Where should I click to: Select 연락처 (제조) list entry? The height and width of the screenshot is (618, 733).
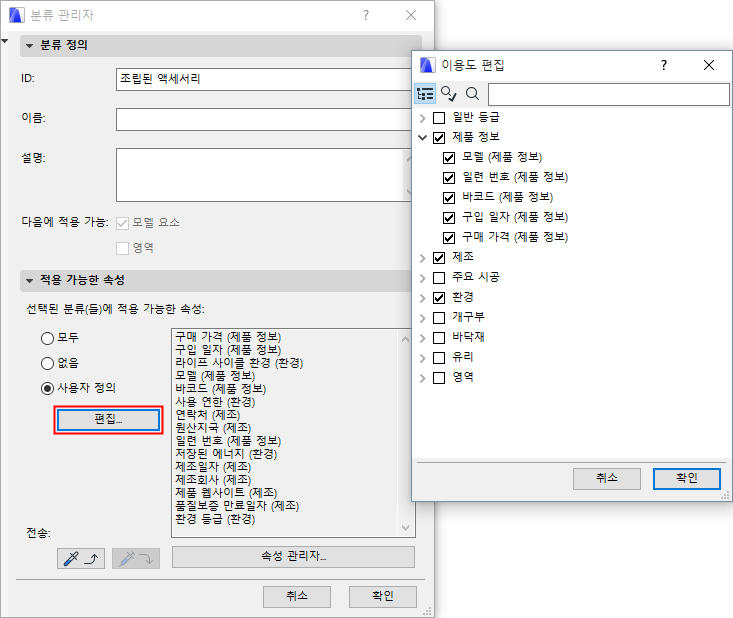click(208, 415)
